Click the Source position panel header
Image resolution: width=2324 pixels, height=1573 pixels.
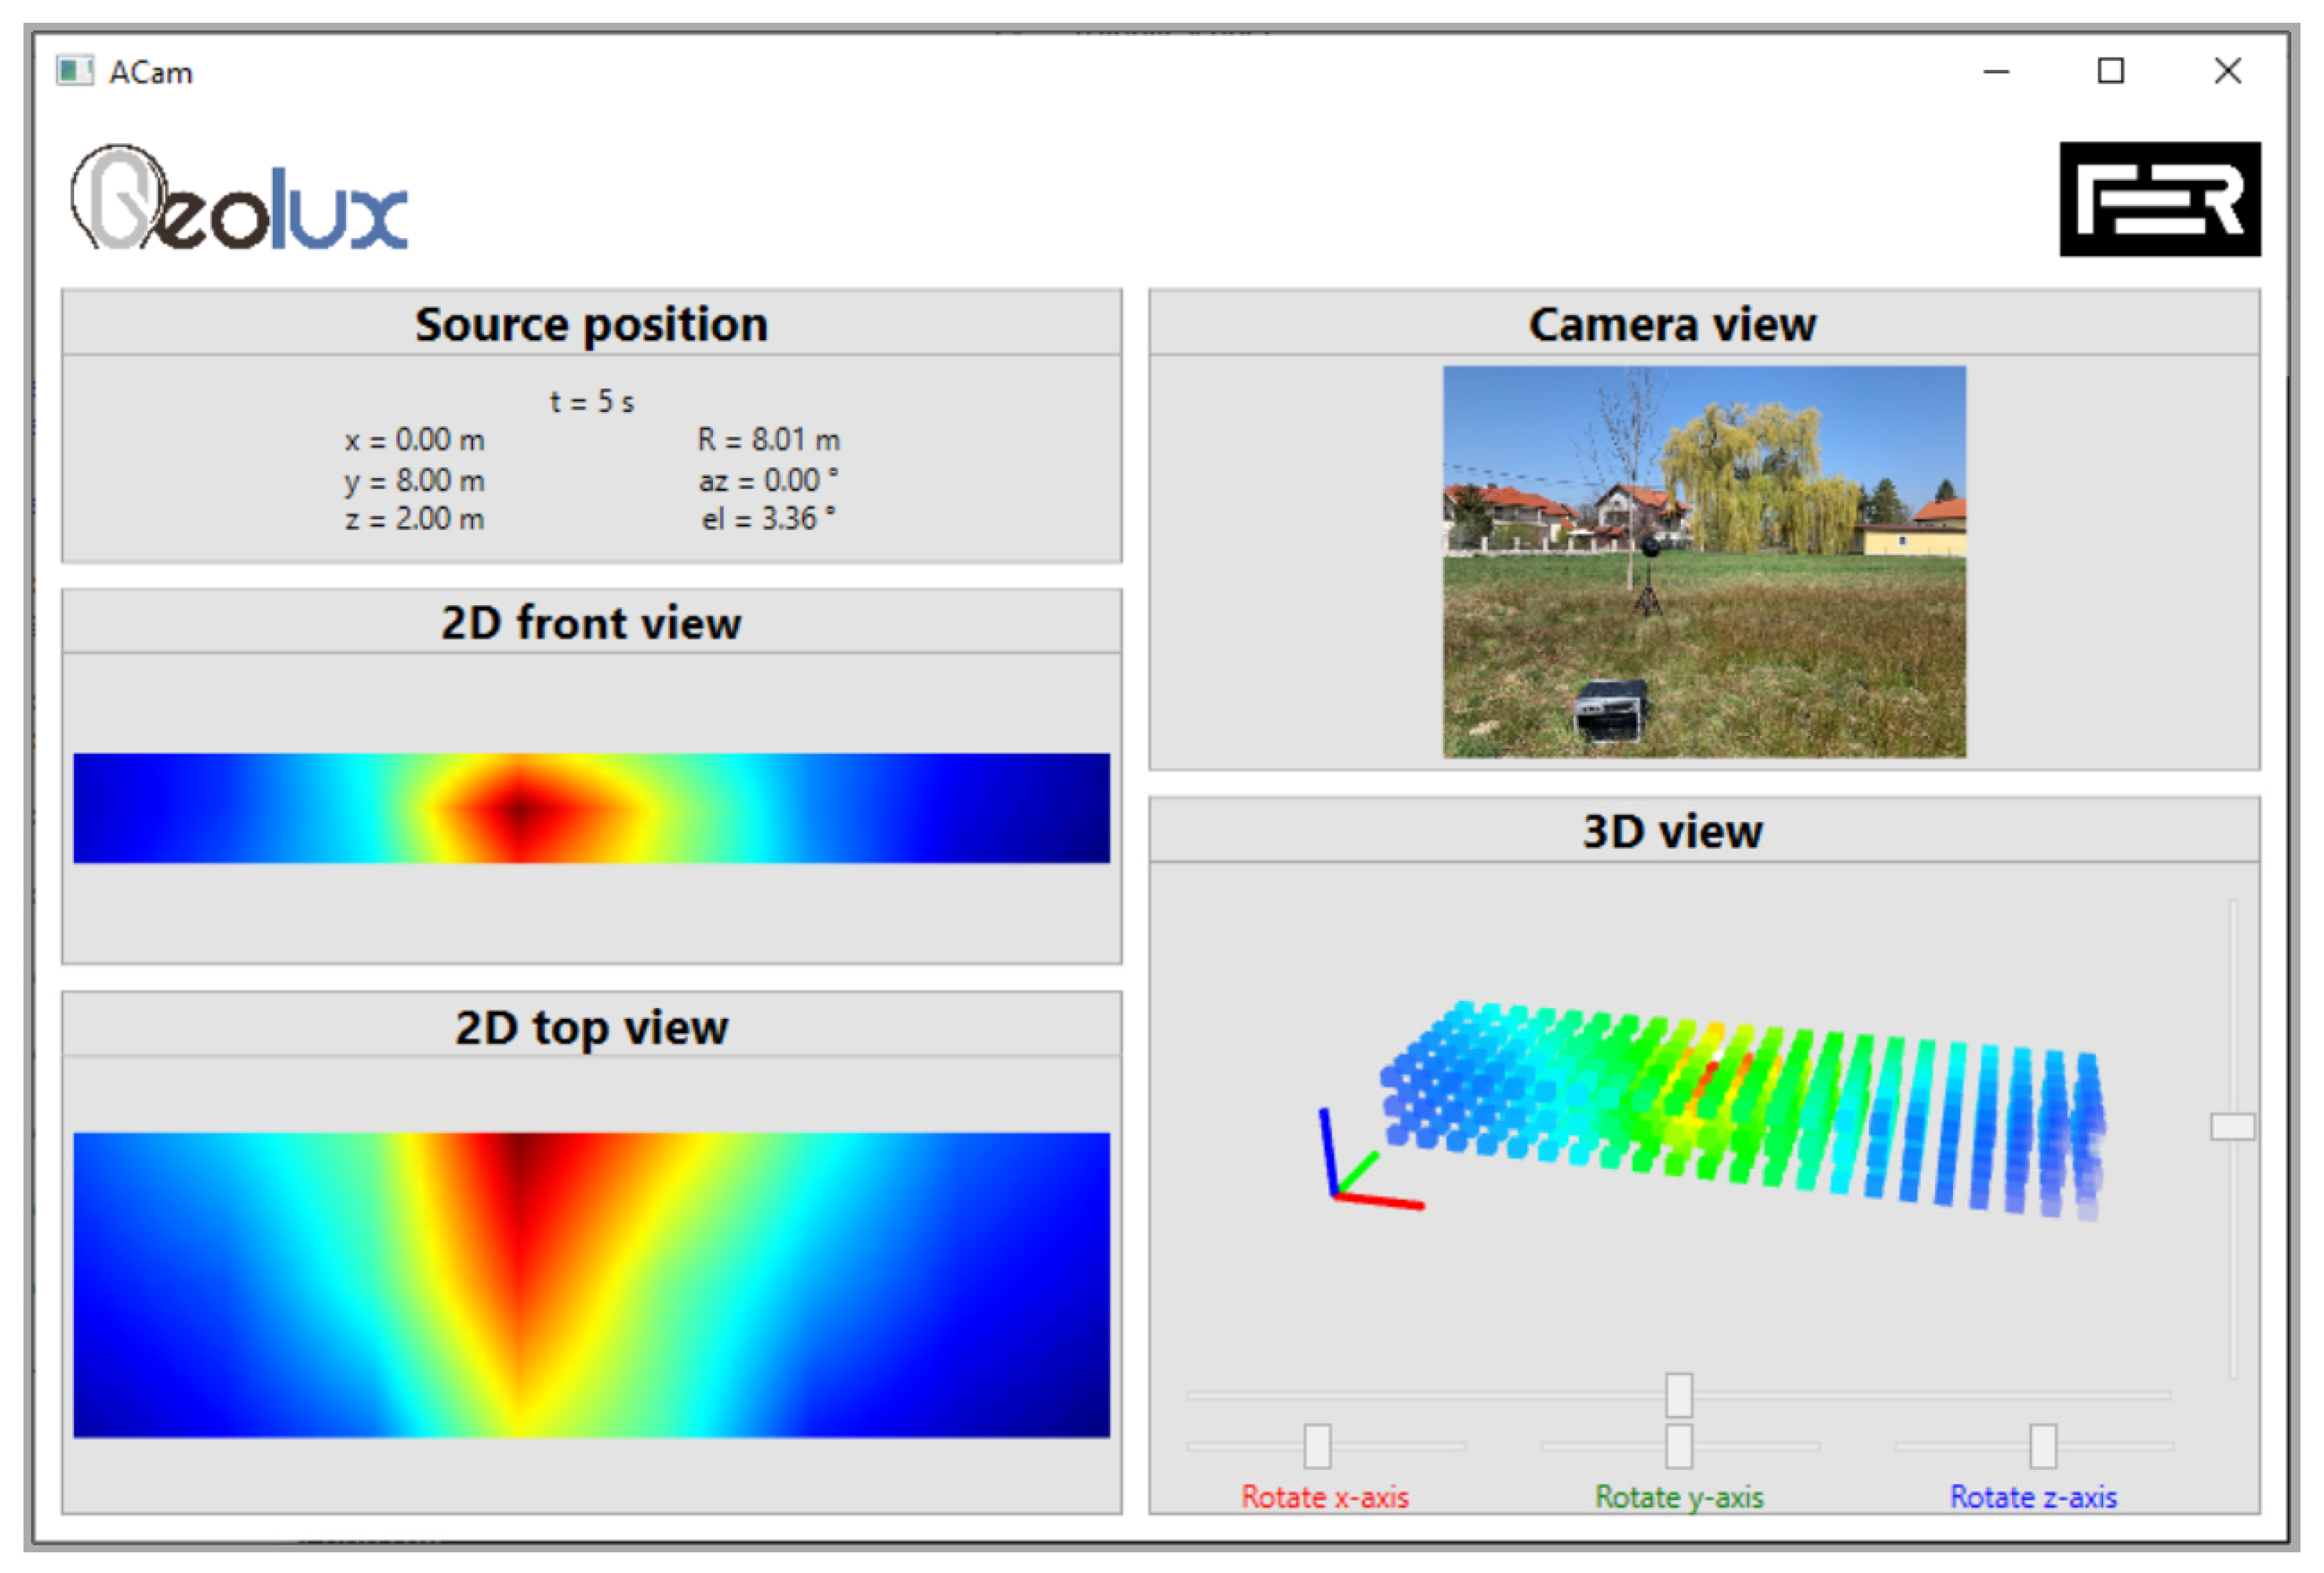[591, 324]
